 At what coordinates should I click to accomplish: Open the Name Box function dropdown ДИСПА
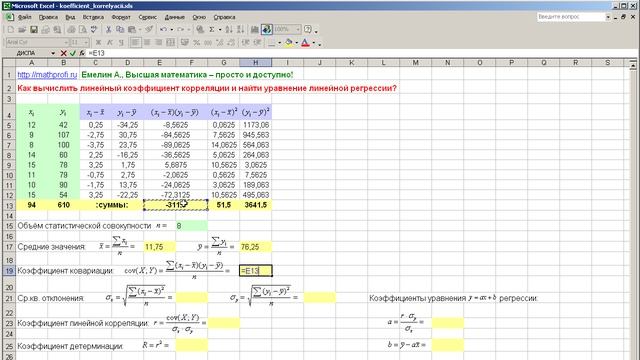[53, 53]
